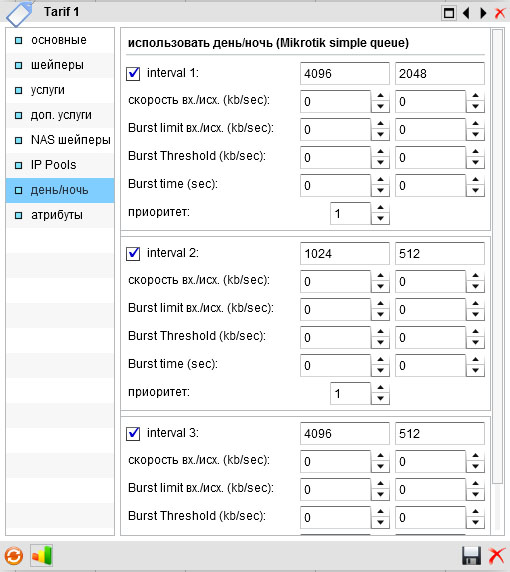Uncheck the interval 3 checkbox
The height and width of the screenshot is (572, 510).
click(x=133, y=433)
